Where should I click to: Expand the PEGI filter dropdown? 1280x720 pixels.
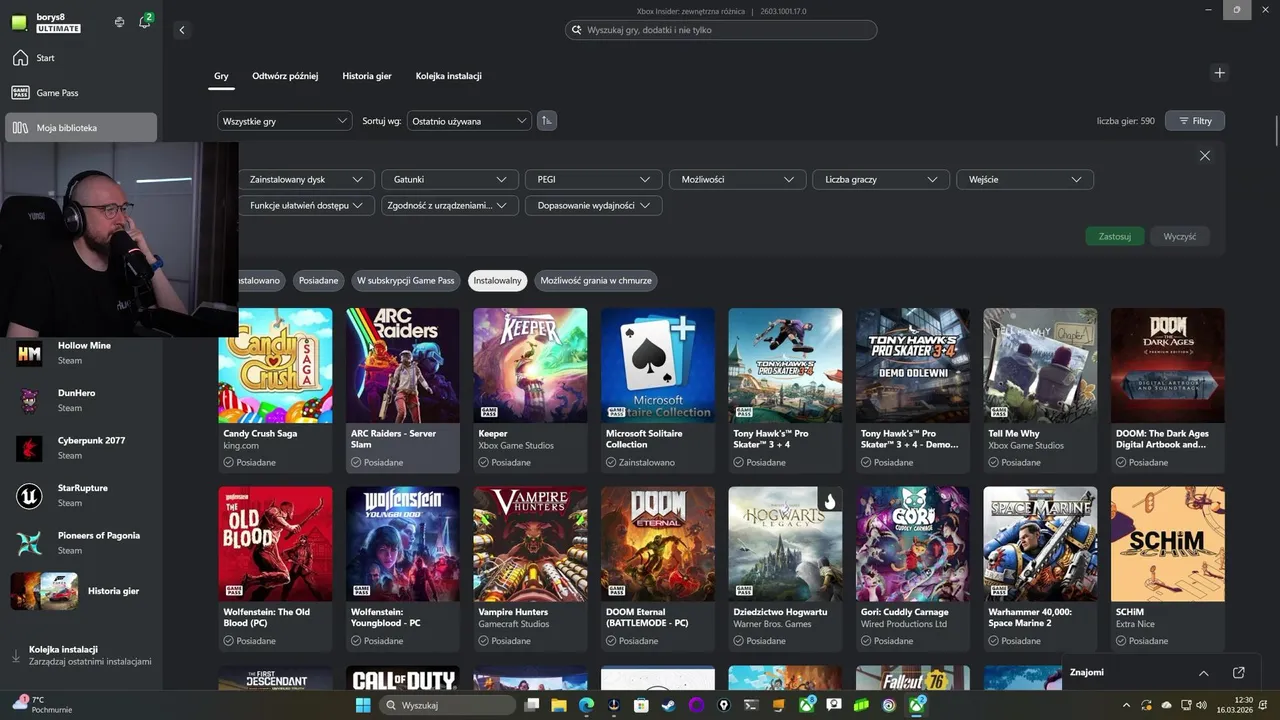coord(594,180)
